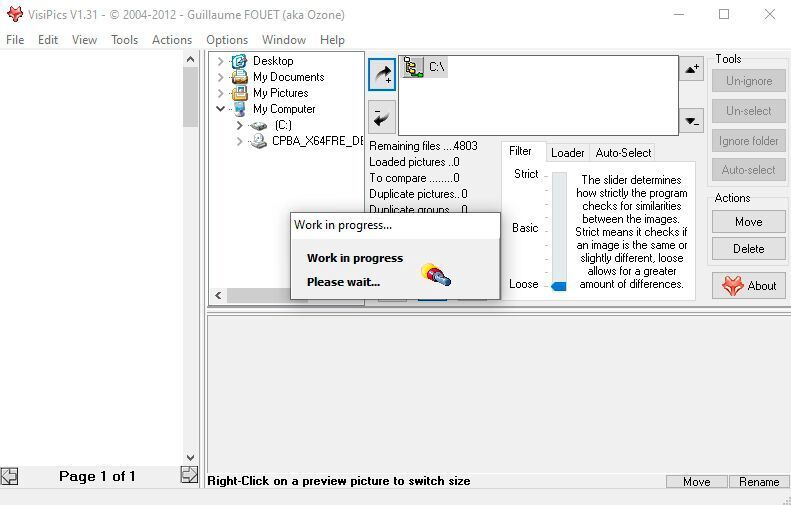The image size is (791, 505).
Task: Click the My Documents folder icon
Action: click(x=239, y=77)
